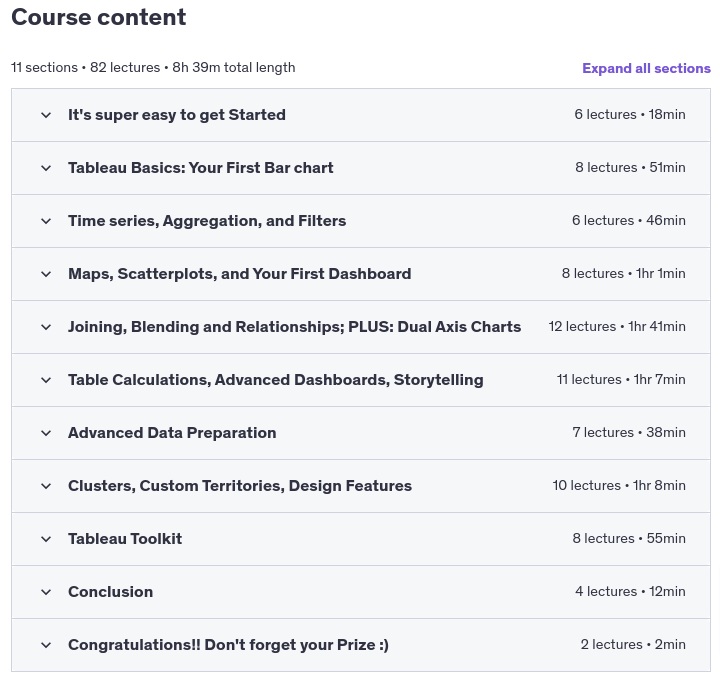Click the 4 lectures • 12min label

(x=630, y=591)
